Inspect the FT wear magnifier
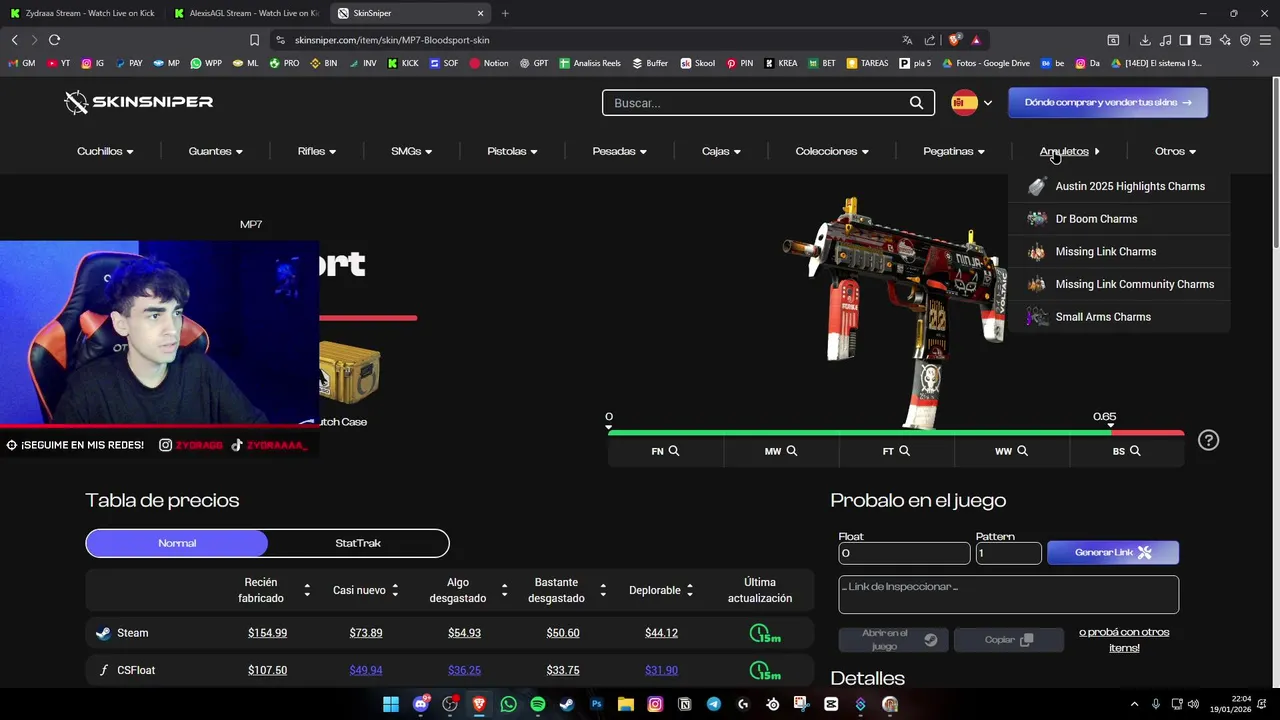Viewport: 1280px width, 720px height. point(904,451)
